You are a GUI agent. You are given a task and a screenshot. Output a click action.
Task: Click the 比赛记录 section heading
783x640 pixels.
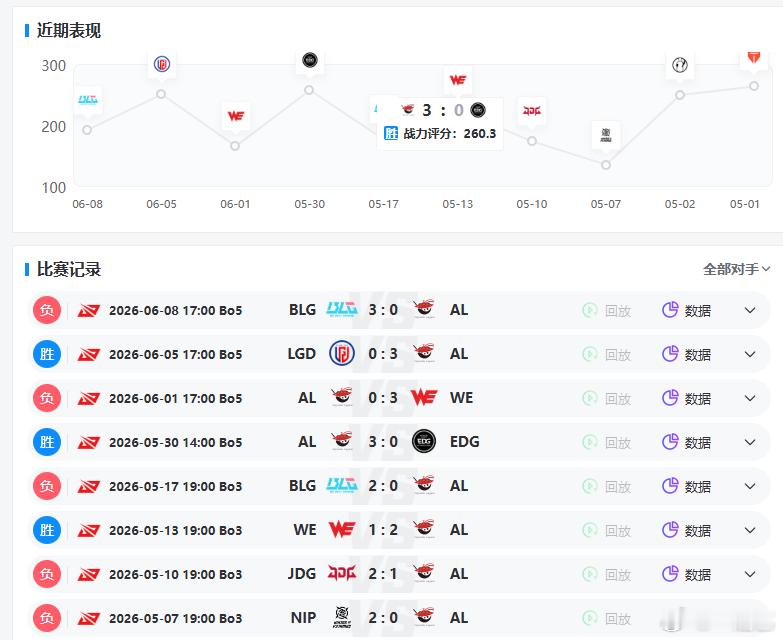pos(68,269)
